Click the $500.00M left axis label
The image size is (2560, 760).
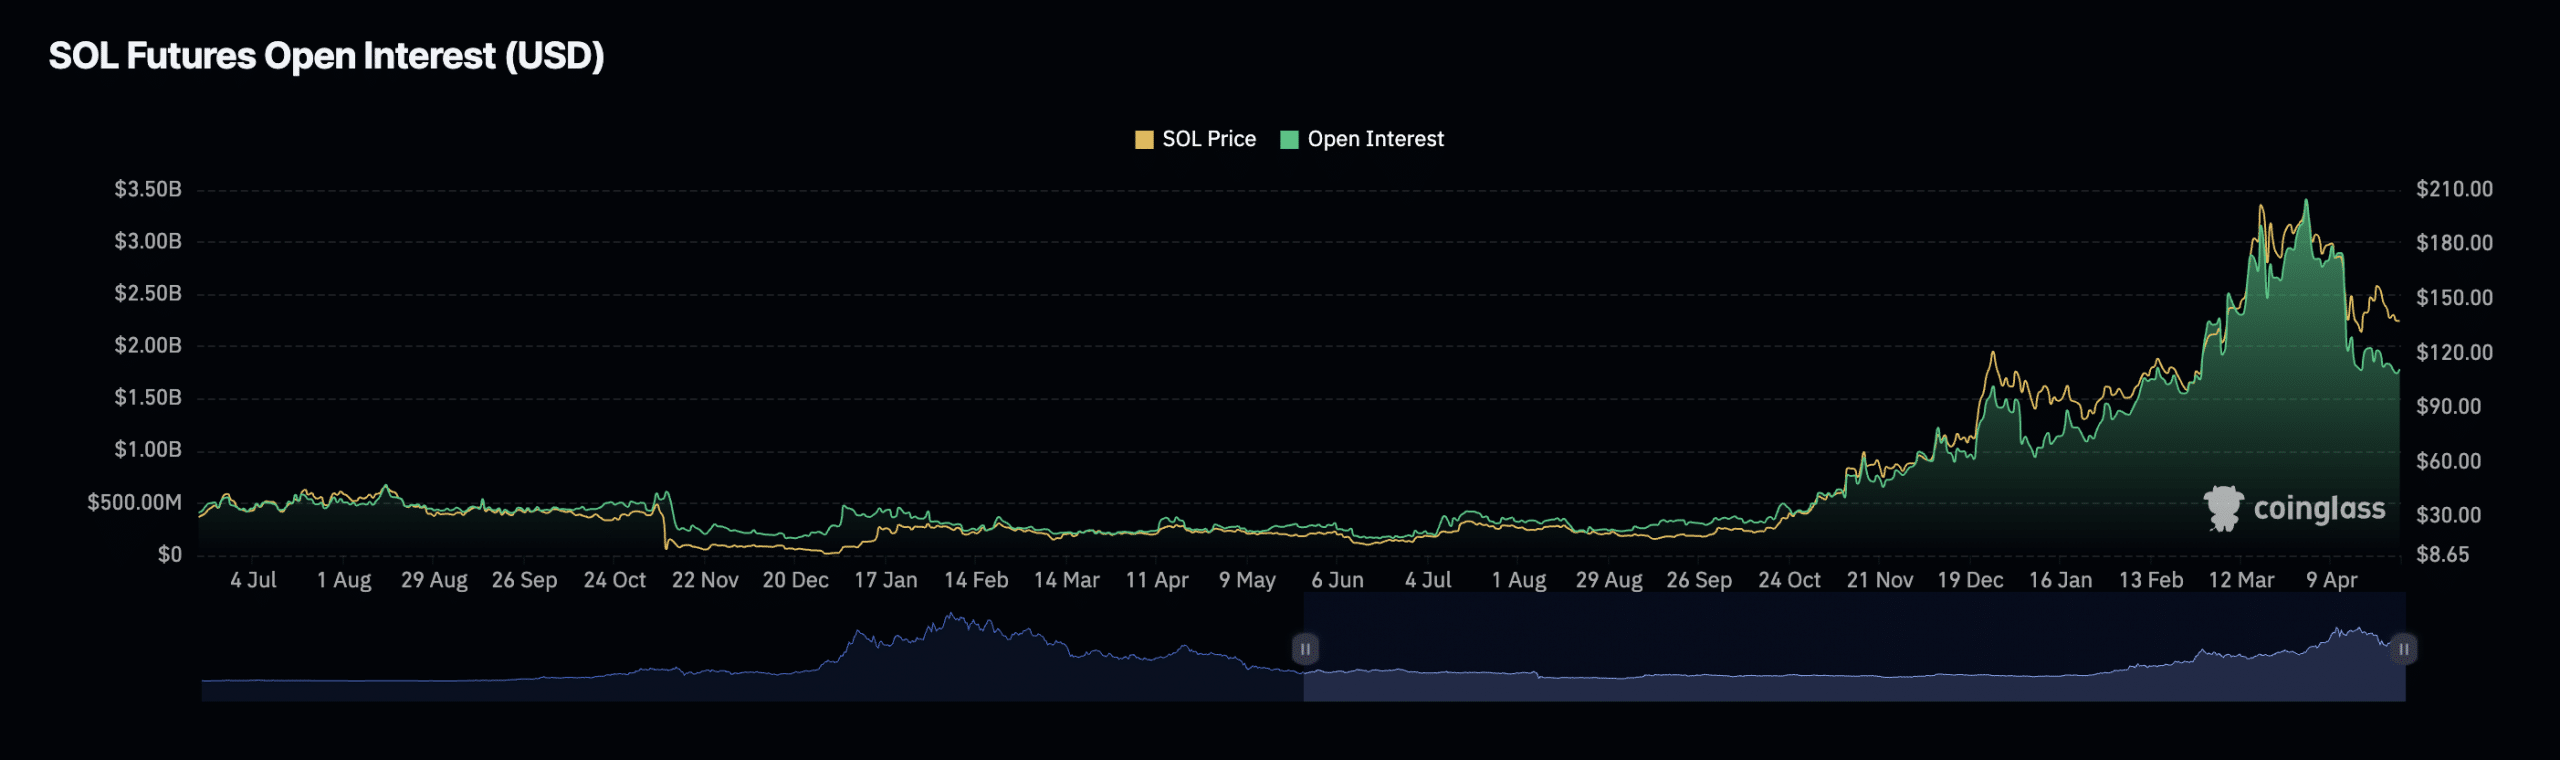pyautogui.click(x=135, y=502)
